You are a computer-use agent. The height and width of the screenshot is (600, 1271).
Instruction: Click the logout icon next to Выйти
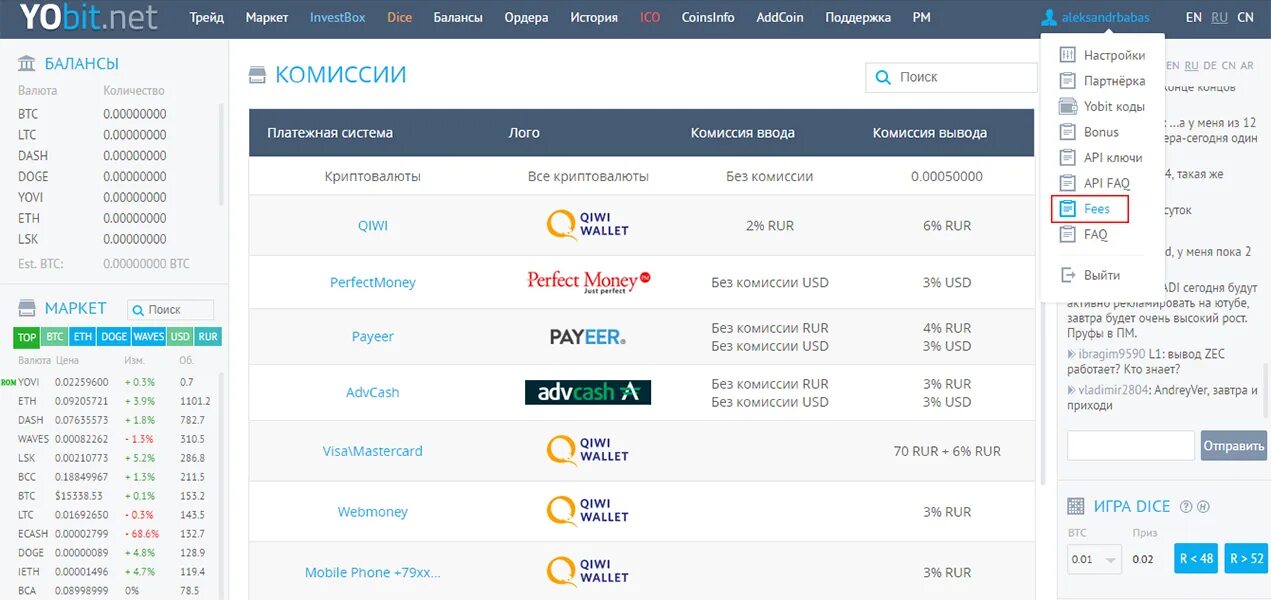[1067, 274]
